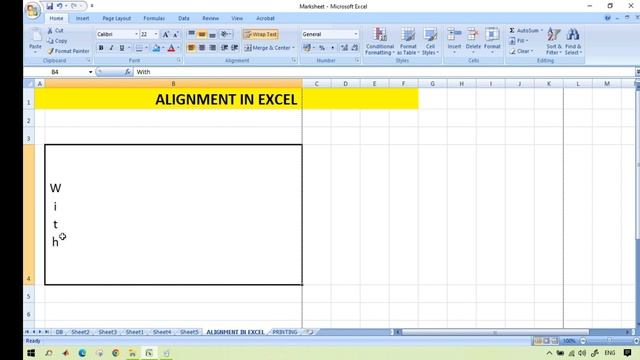Open the Review ribbon tab
The height and width of the screenshot is (360, 640).
click(210, 18)
